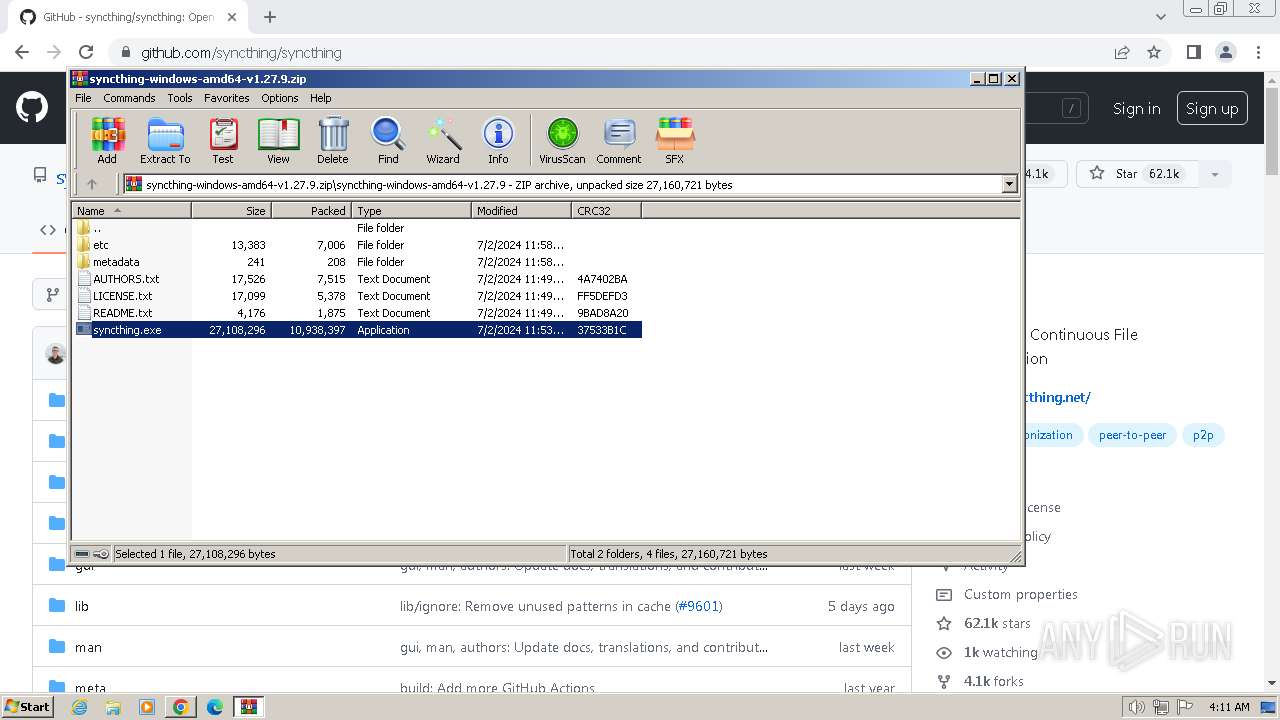Click the Extract To toolbar icon
Screen dimensions: 1280x720
(x=165, y=140)
